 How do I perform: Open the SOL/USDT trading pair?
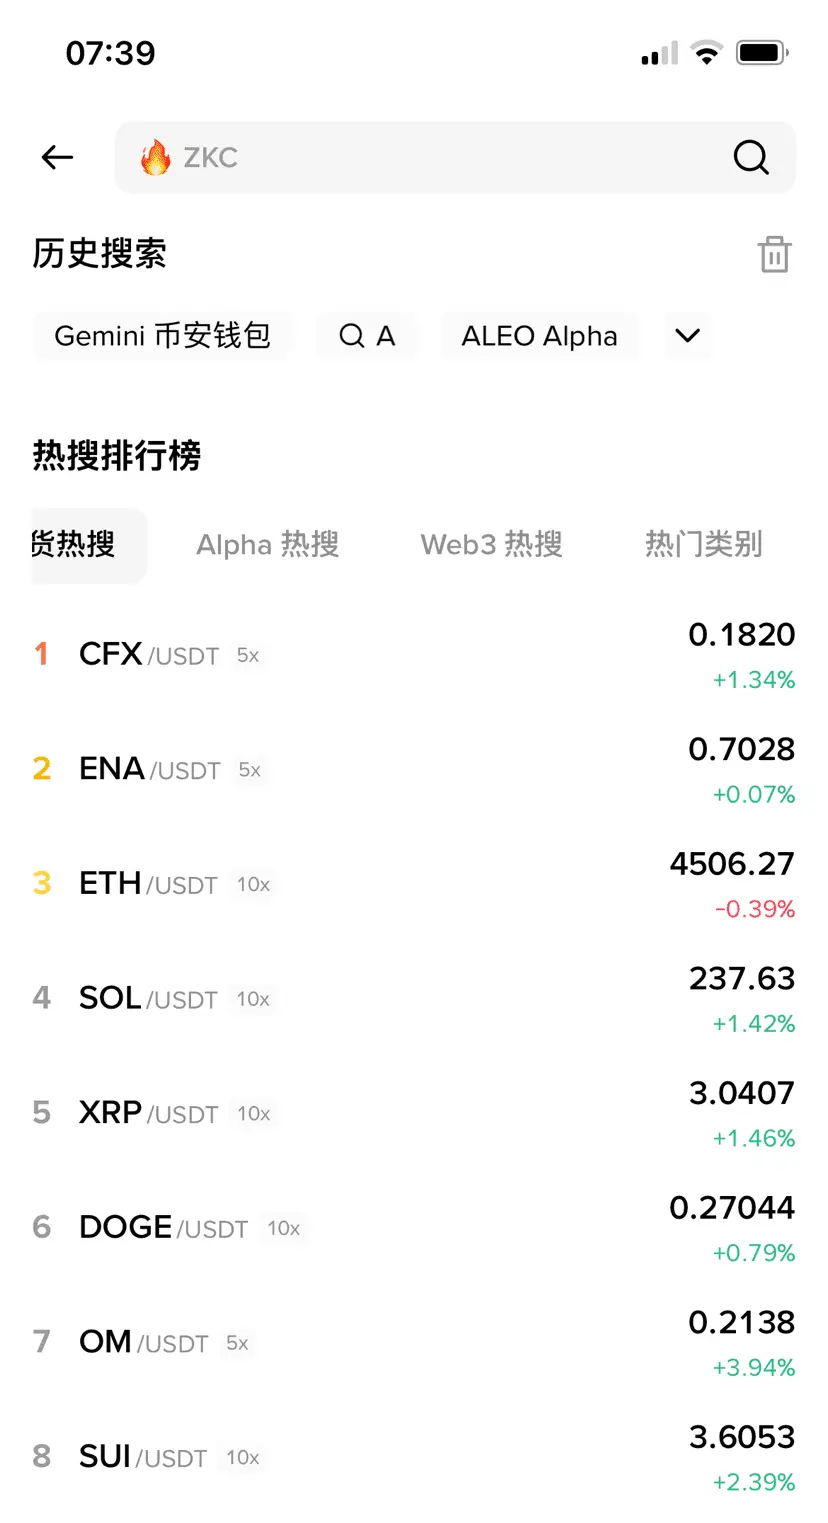(x=414, y=999)
